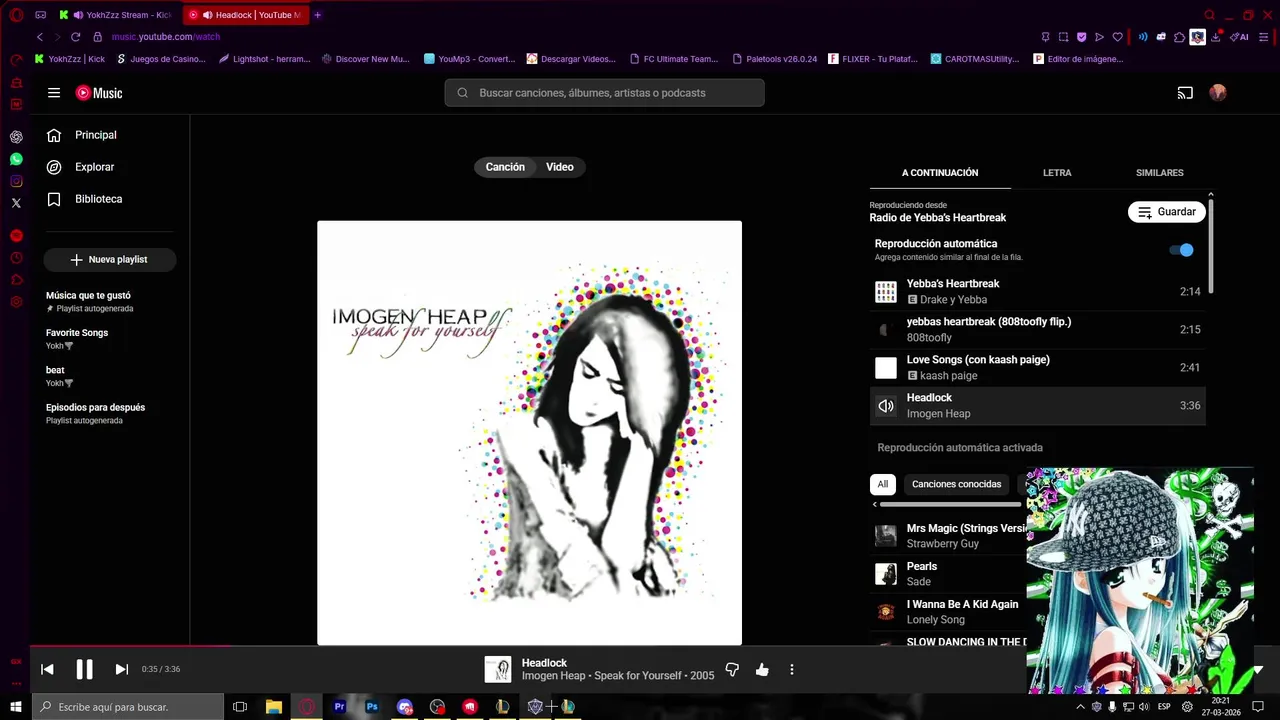
Task: Open browser downloads icon
Action: [x=1216, y=37]
